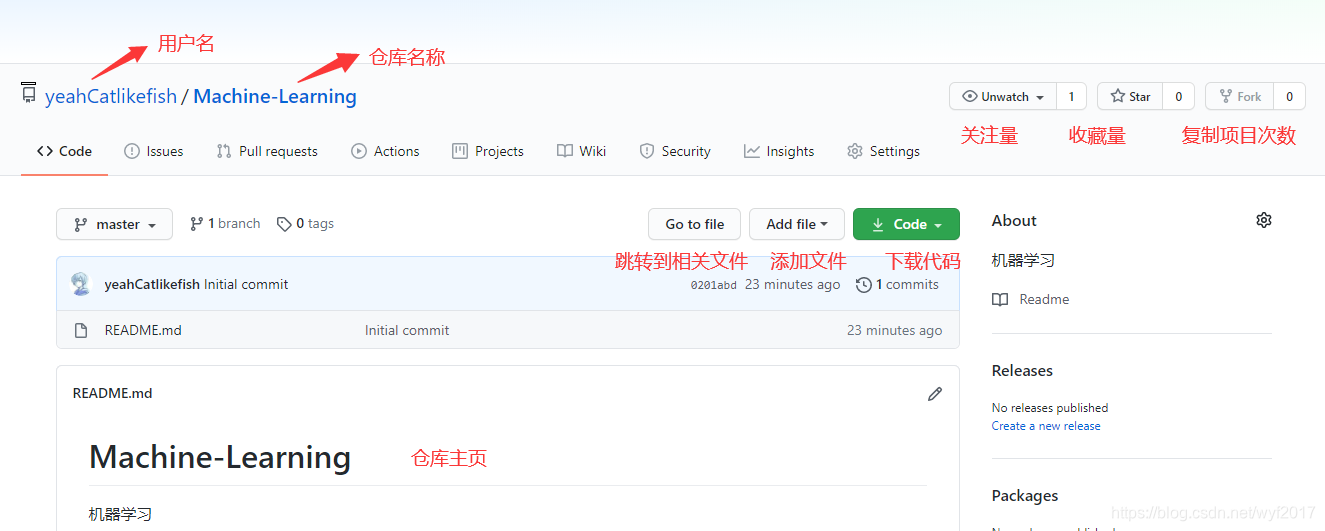
Task: View the 0 tags link
Action: [306, 223]
